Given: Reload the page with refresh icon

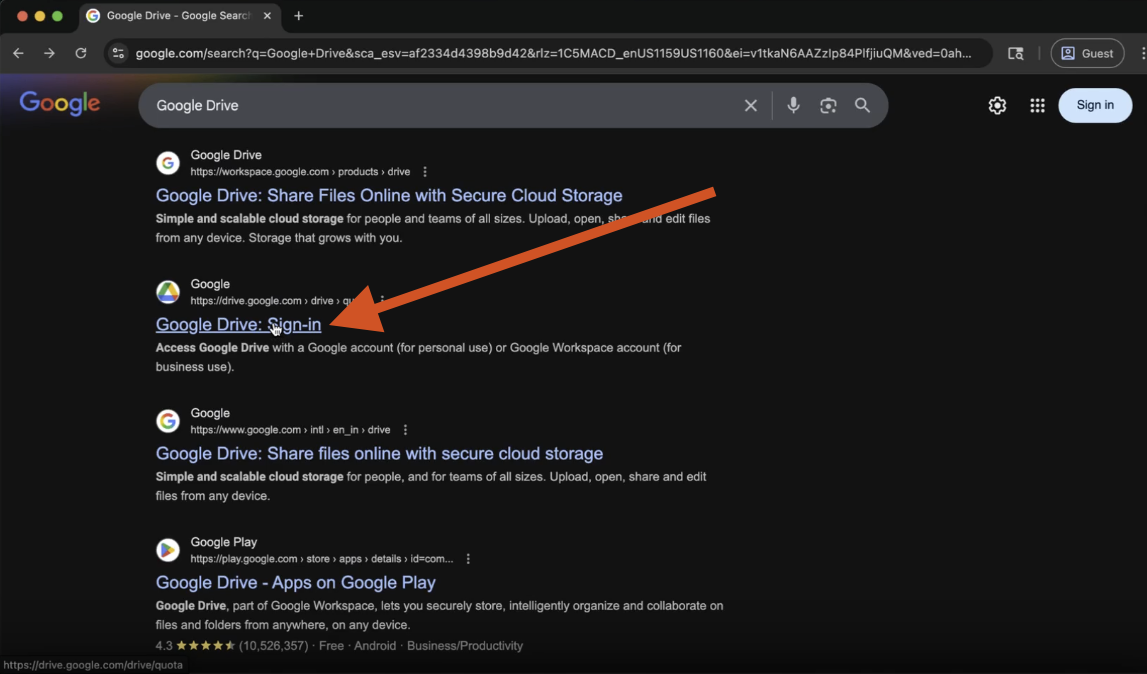Looking at the screenshot, I should coord(80,53).
